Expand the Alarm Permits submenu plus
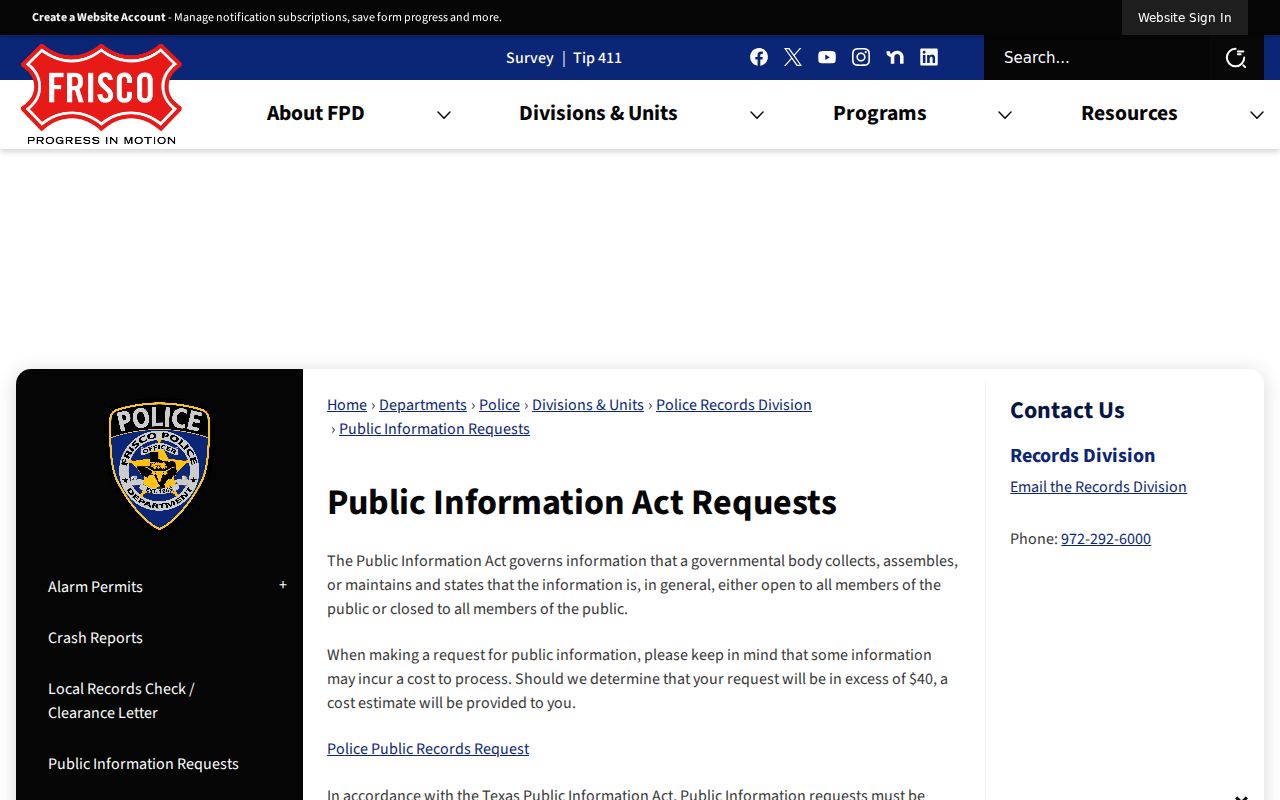Viewport: 1280px width, 800px height. click(x=283, y=585)
